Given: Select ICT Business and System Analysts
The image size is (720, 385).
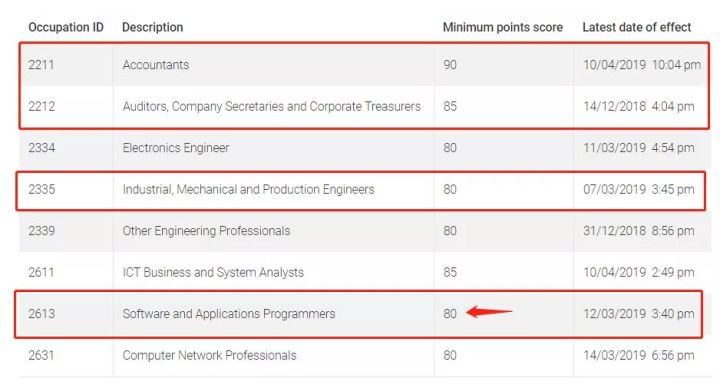Looking at the screenshot, I should (x=213, y=272).
